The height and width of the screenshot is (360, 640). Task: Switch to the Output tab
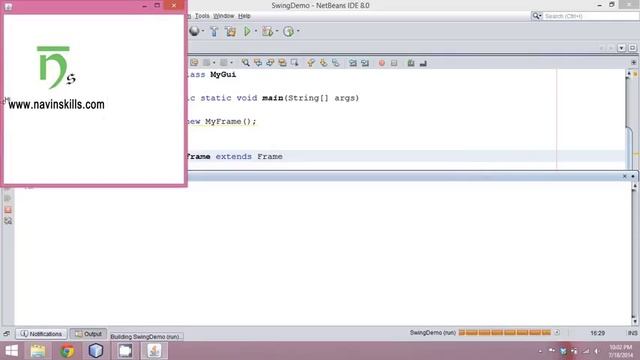point(88,333)
